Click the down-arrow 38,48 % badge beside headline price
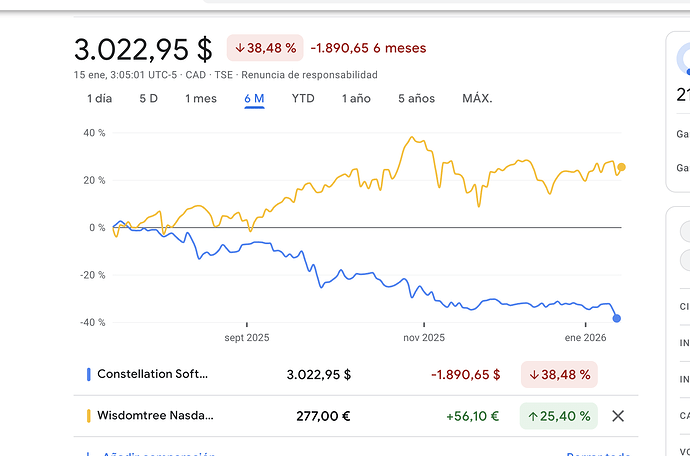This screenshot has height=456, width=690. pos(265,48)
